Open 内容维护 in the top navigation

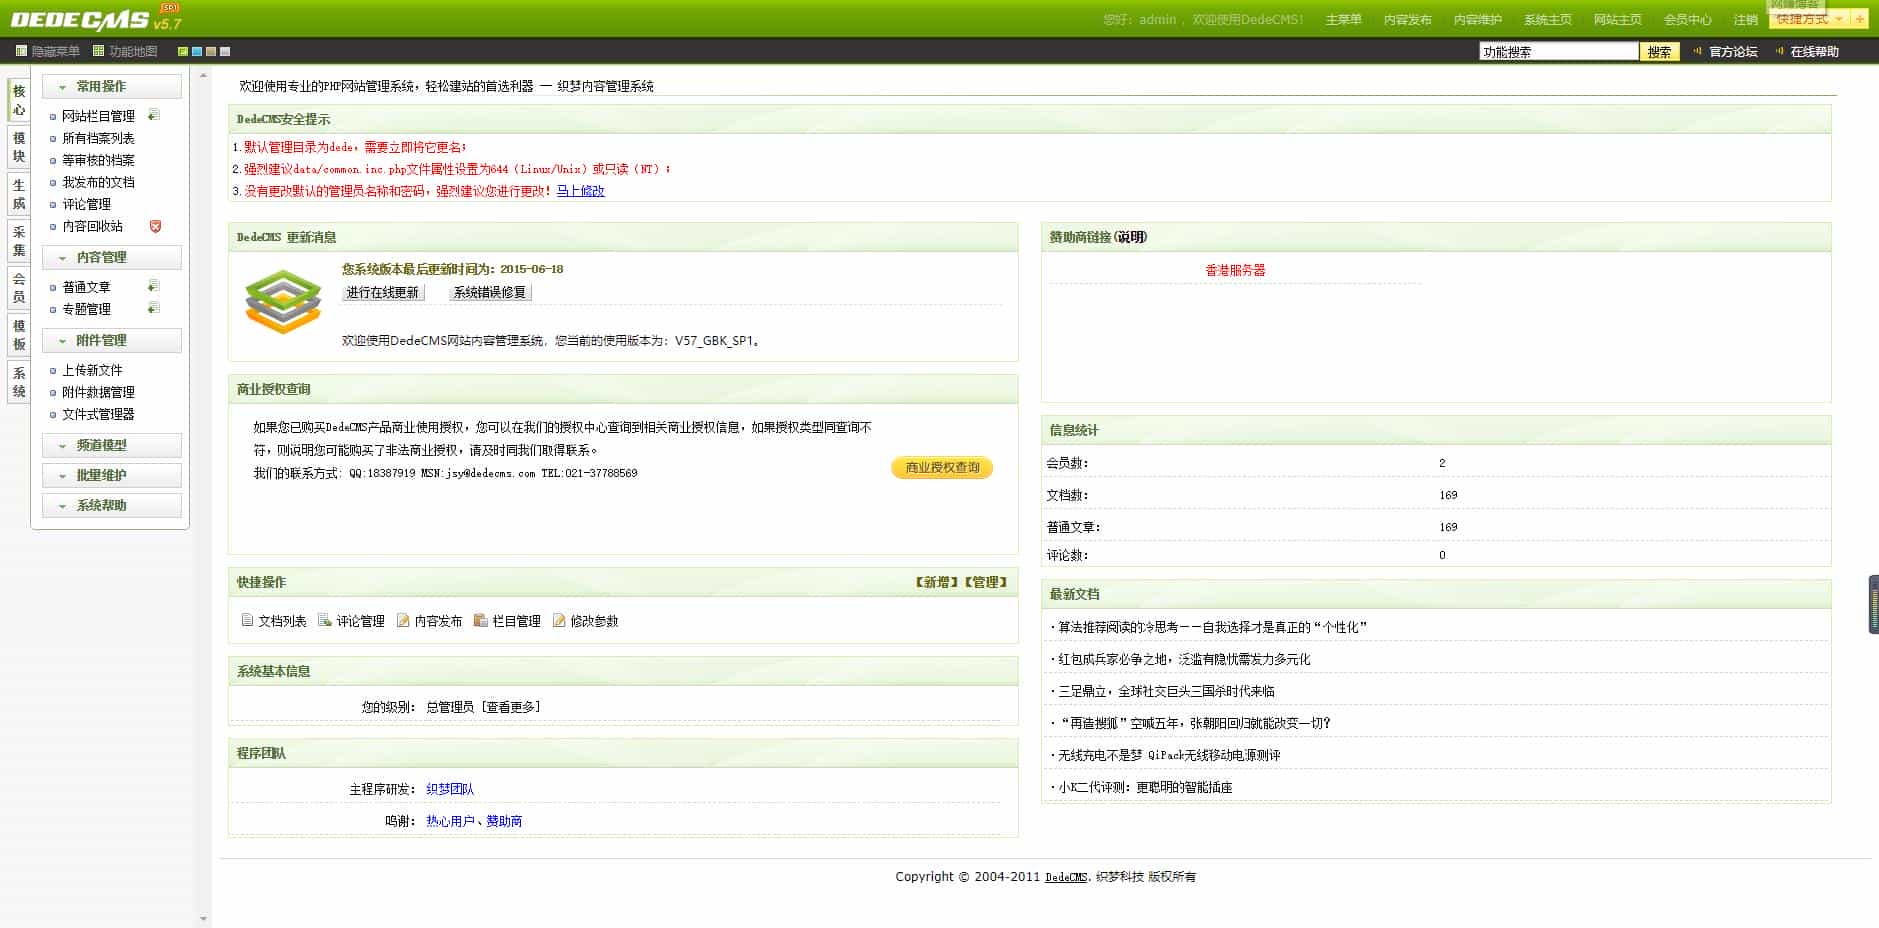[1477, 20]
